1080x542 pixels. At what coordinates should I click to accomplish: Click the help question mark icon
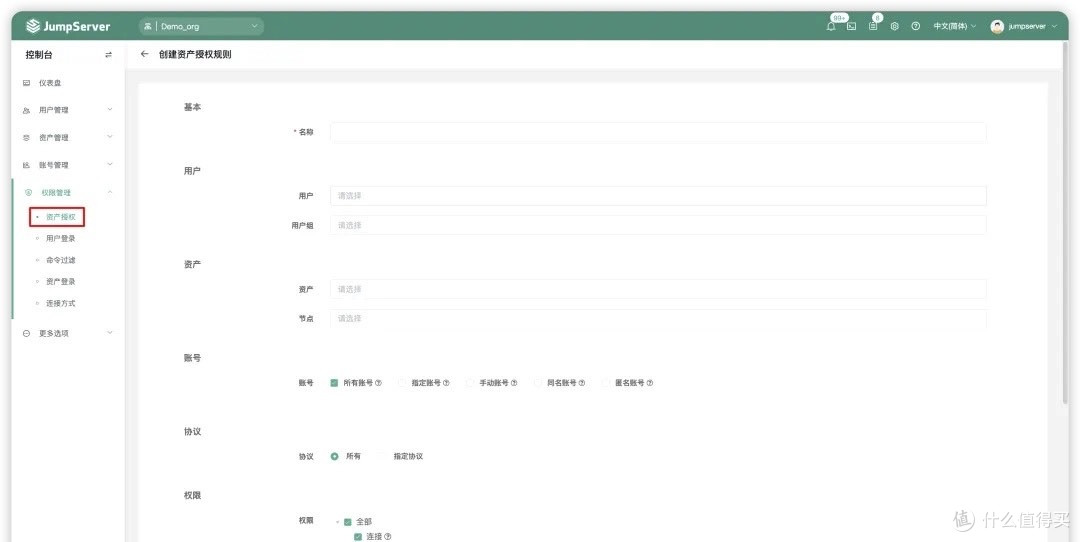point(915,26)
